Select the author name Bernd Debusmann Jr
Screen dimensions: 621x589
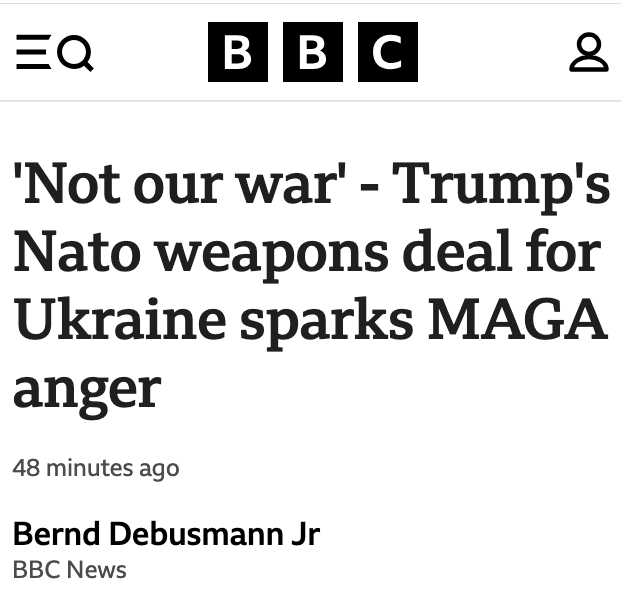pyautogui.click(x=166, y=534)
